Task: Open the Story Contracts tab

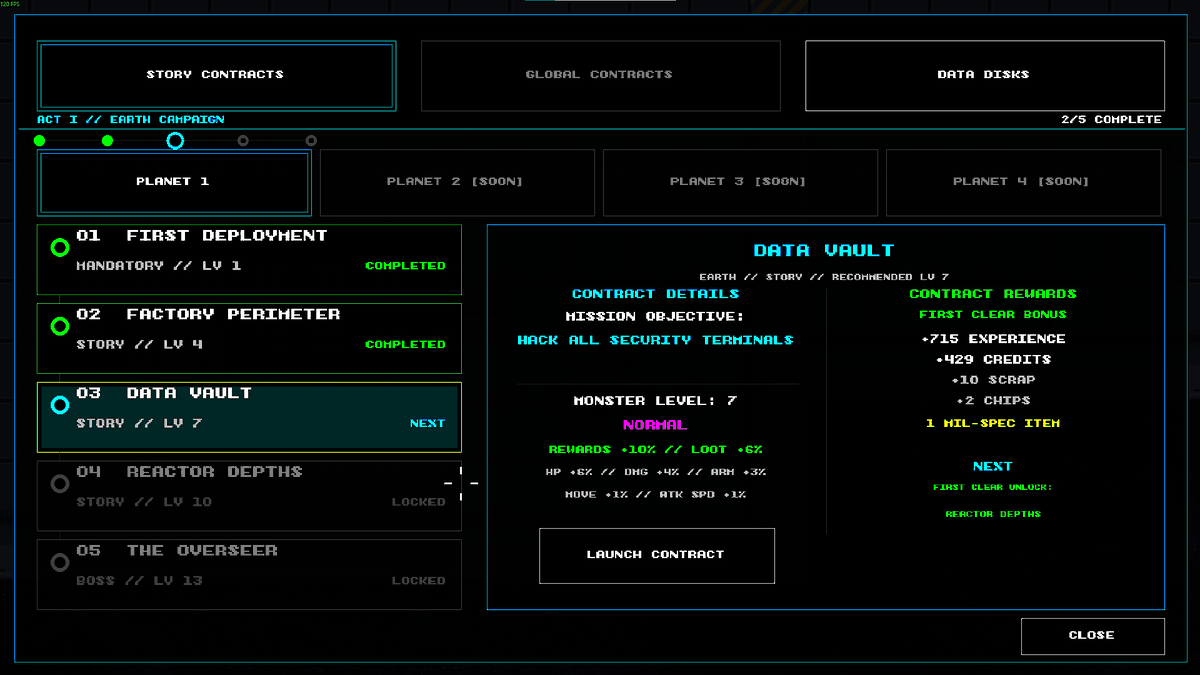Action: coord(216,75)
